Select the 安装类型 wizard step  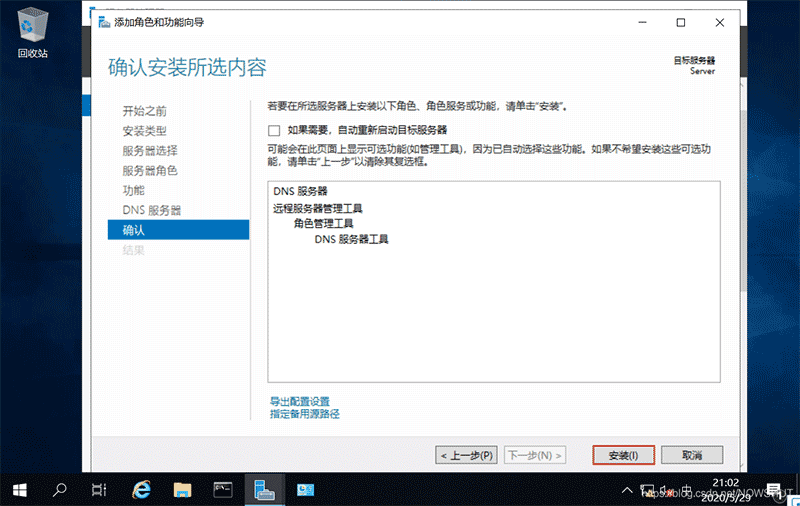[144, 130]
